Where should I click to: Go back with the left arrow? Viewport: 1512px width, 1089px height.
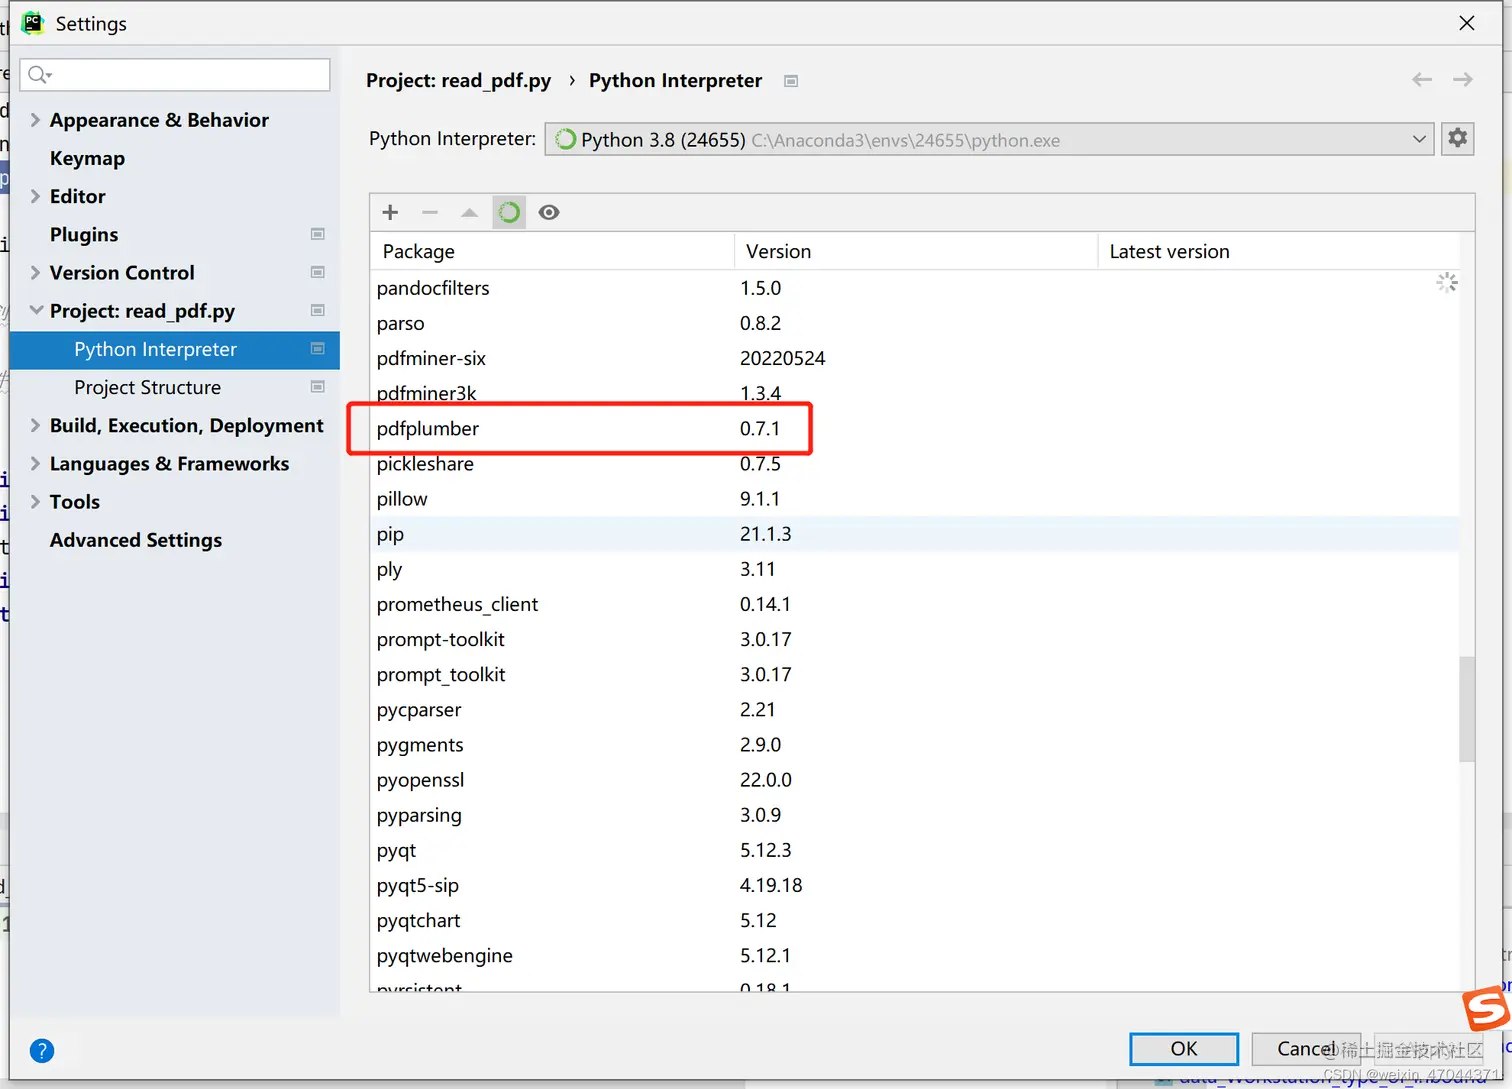(1422, 80)
